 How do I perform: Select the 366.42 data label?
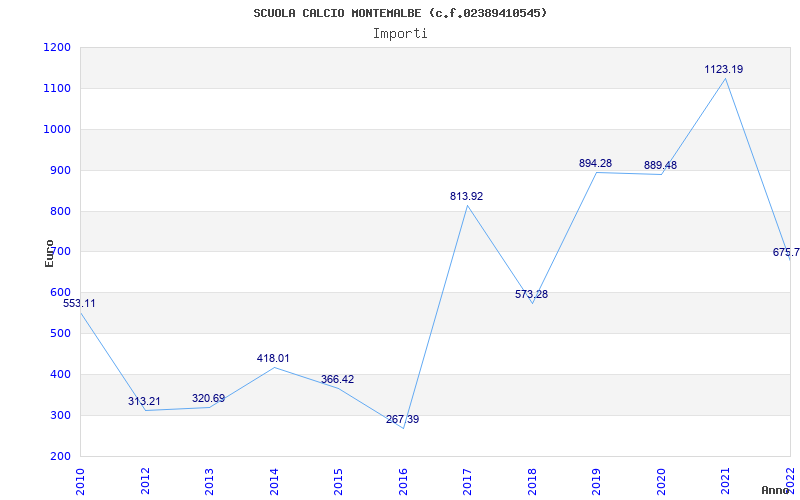point(337,380)
